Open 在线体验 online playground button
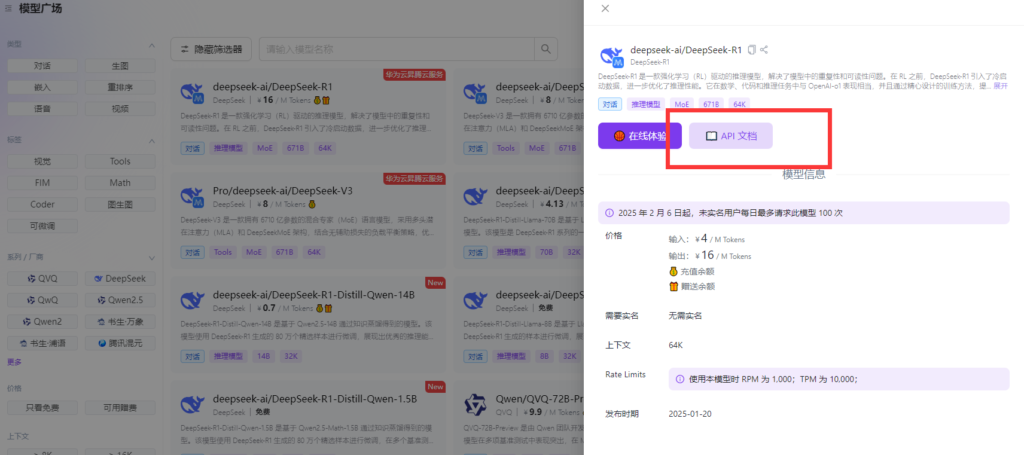 [x=640, y=136]
